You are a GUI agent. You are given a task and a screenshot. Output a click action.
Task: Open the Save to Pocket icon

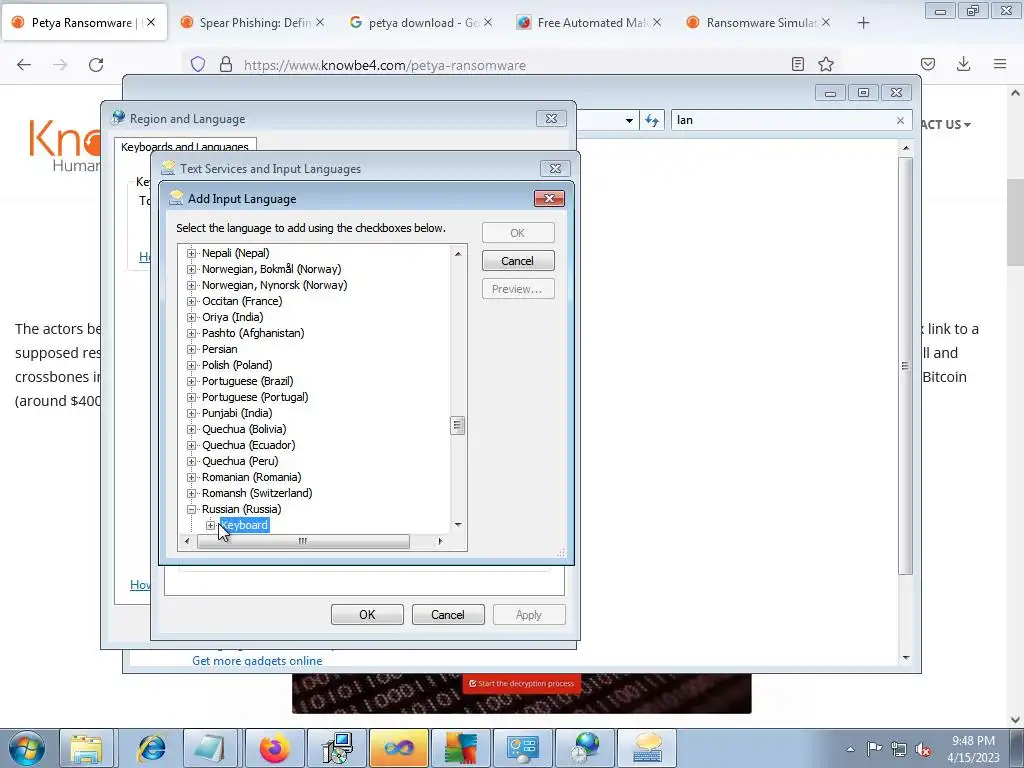pos(928,64)
